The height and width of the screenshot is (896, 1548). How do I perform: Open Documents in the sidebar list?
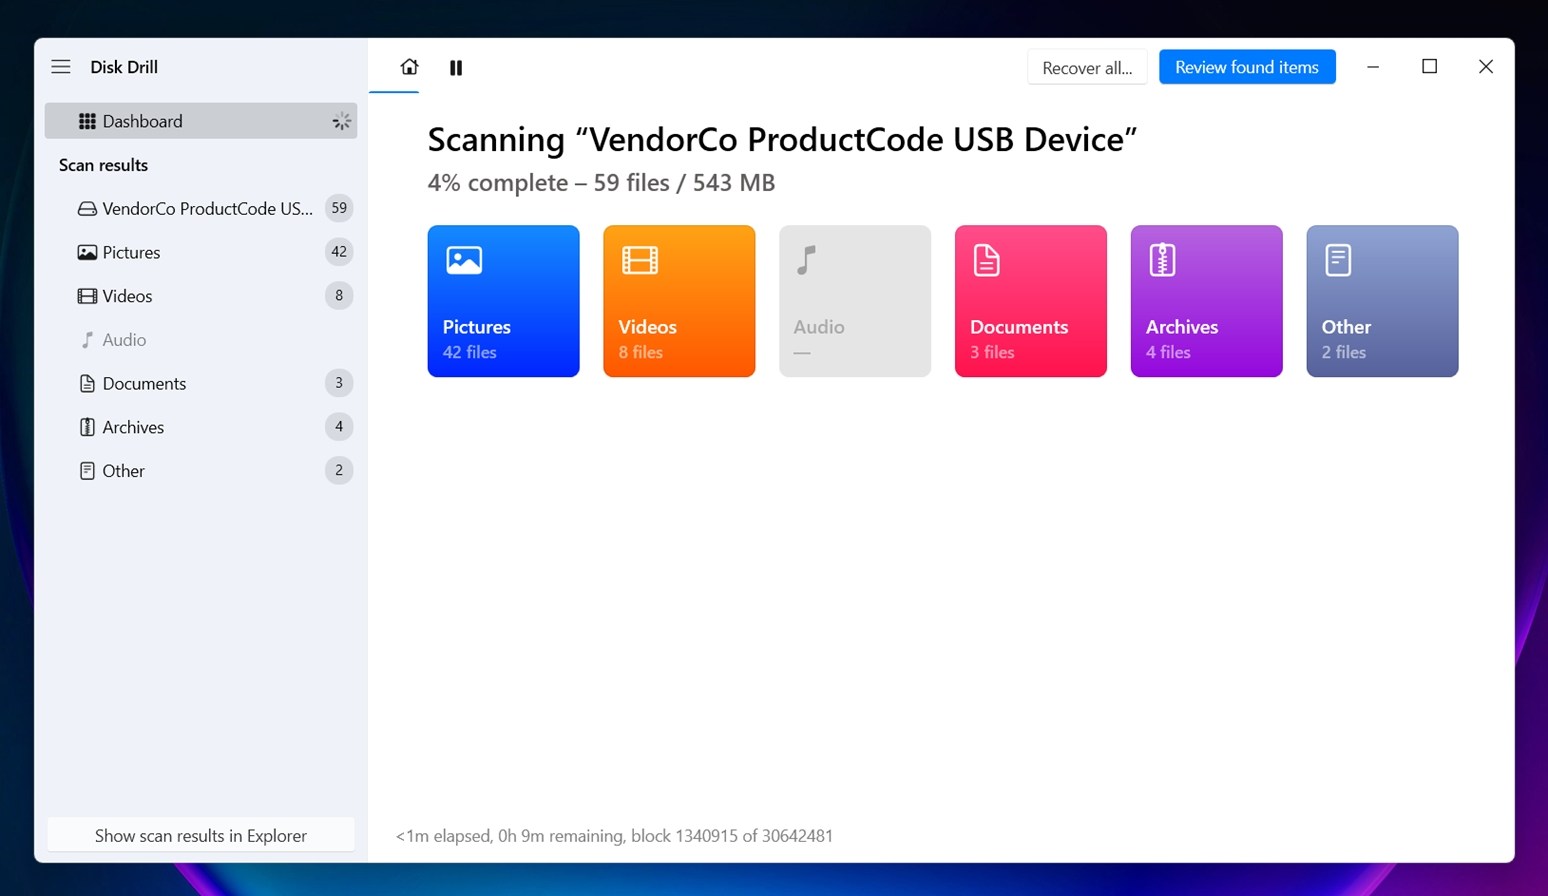click(x=144, y=383)
